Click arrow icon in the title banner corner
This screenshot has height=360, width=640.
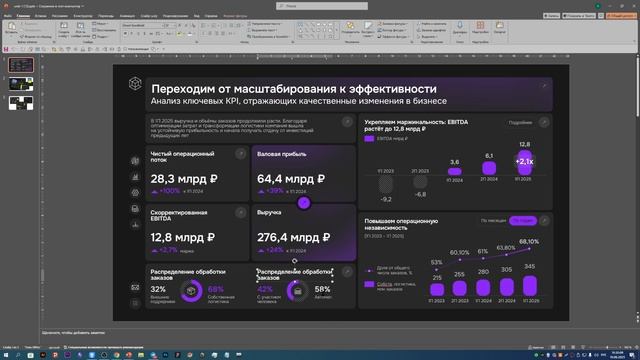pos(544,86)
